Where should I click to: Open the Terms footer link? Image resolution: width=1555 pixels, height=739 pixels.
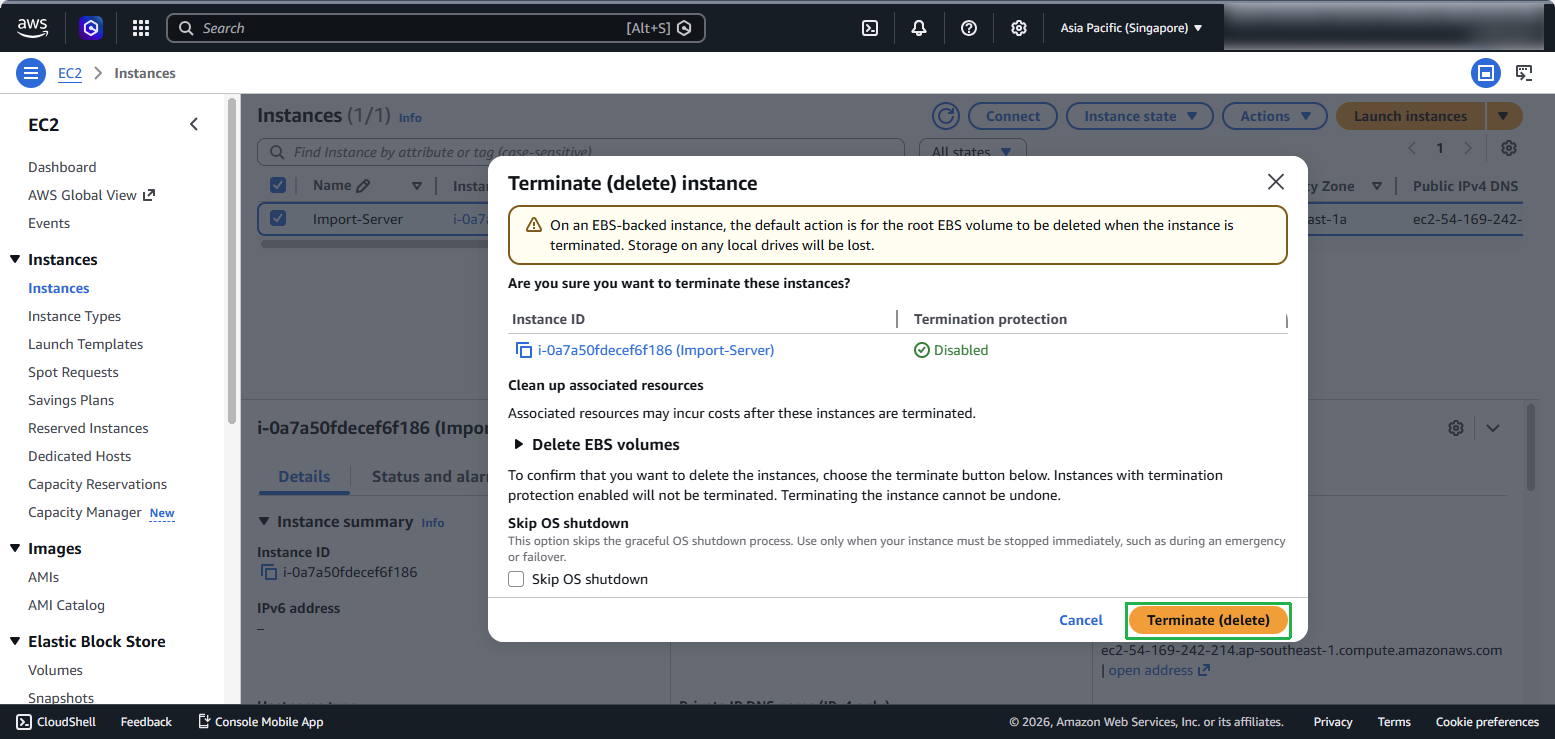[1394, 721]
